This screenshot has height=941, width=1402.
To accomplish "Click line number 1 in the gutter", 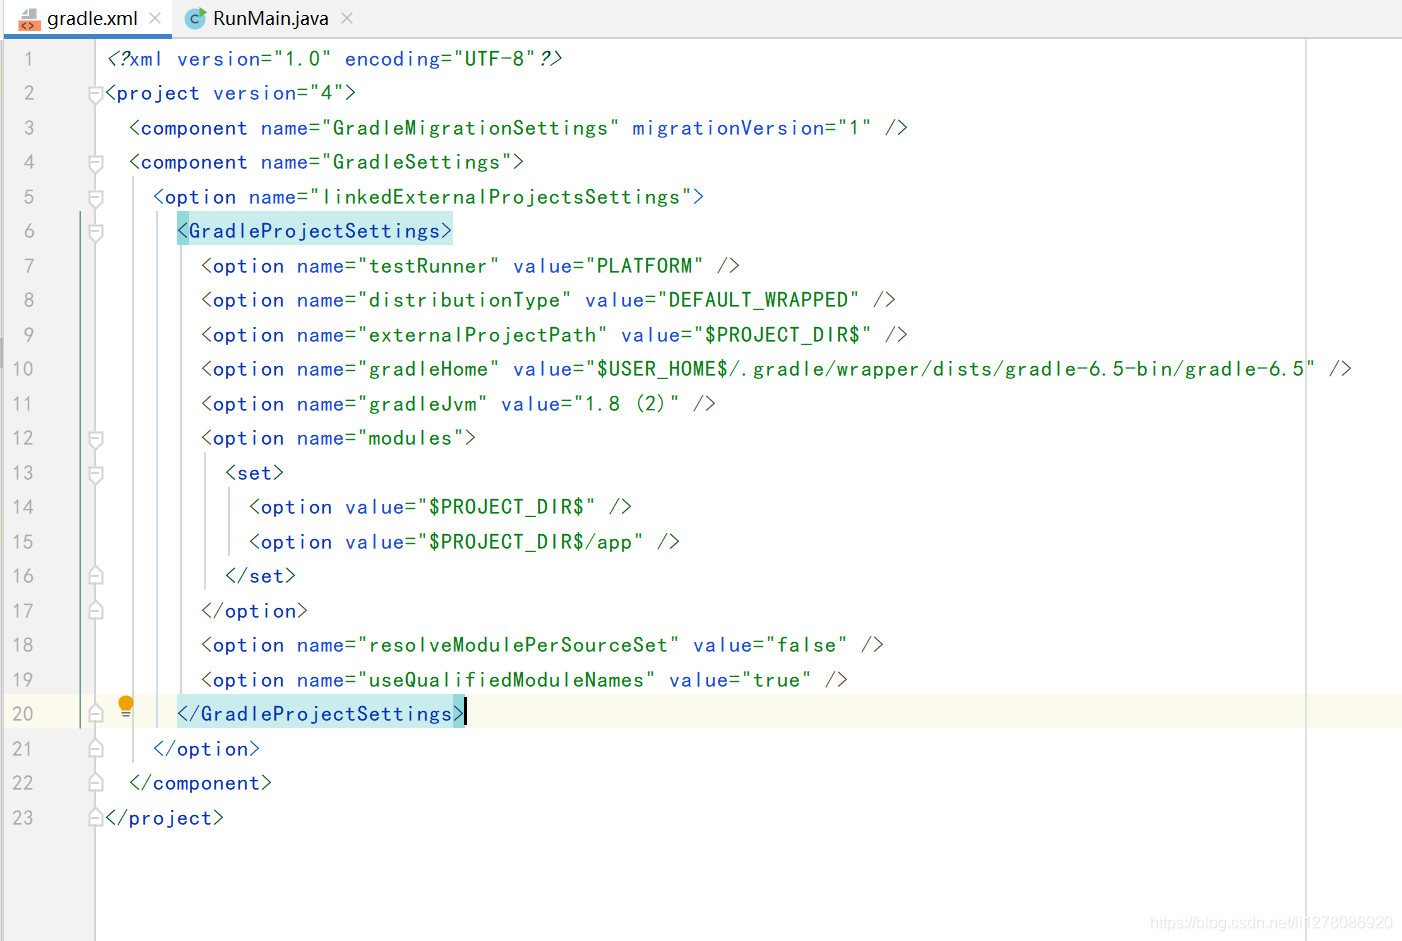I will pyautogui.click(x=29, y=59).
